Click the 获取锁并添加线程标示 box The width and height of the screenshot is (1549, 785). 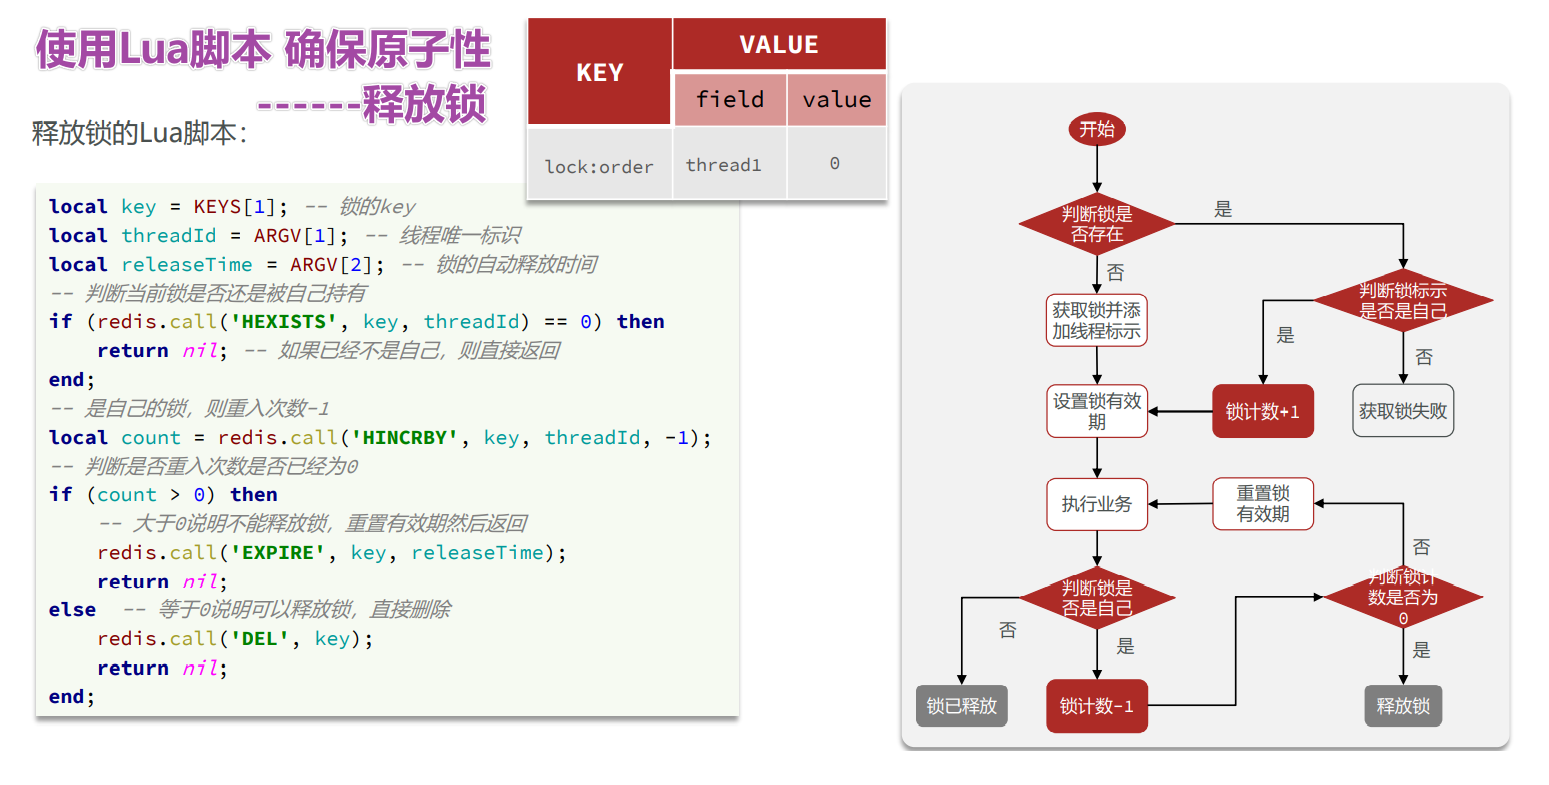[x=1097, y=320]
